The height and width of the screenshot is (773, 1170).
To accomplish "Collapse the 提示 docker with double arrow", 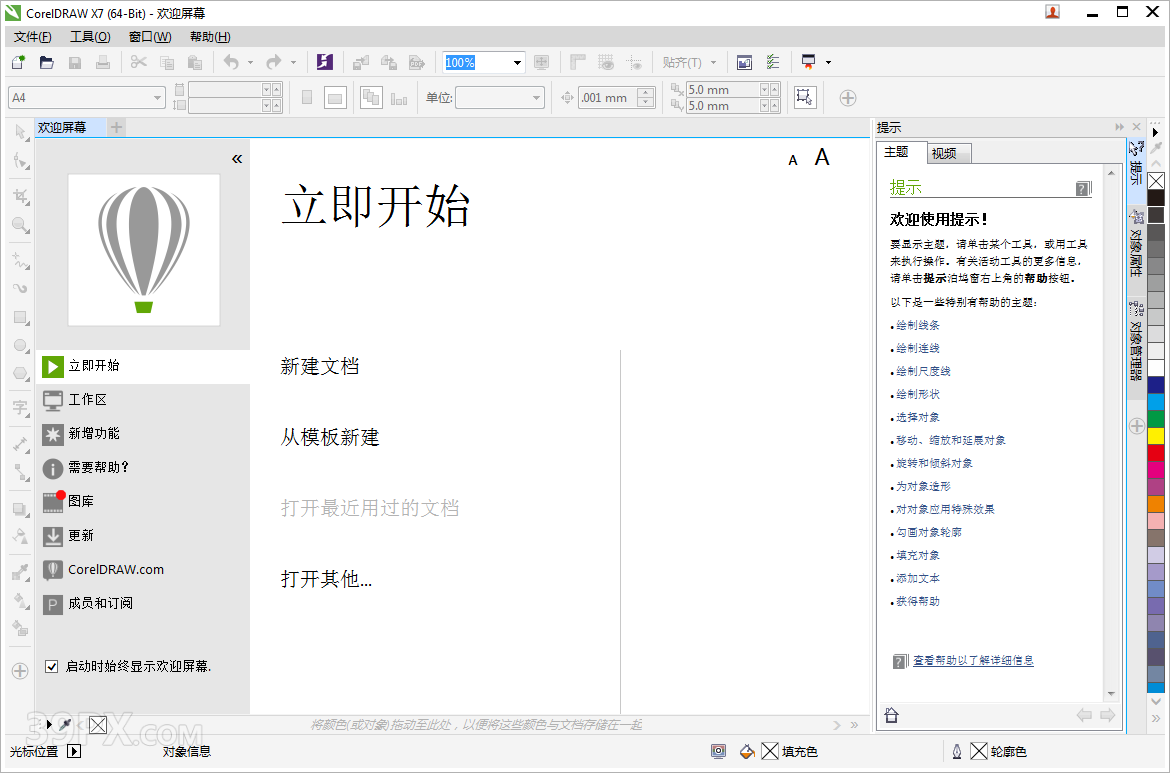I will click(x=1119, y=127).
